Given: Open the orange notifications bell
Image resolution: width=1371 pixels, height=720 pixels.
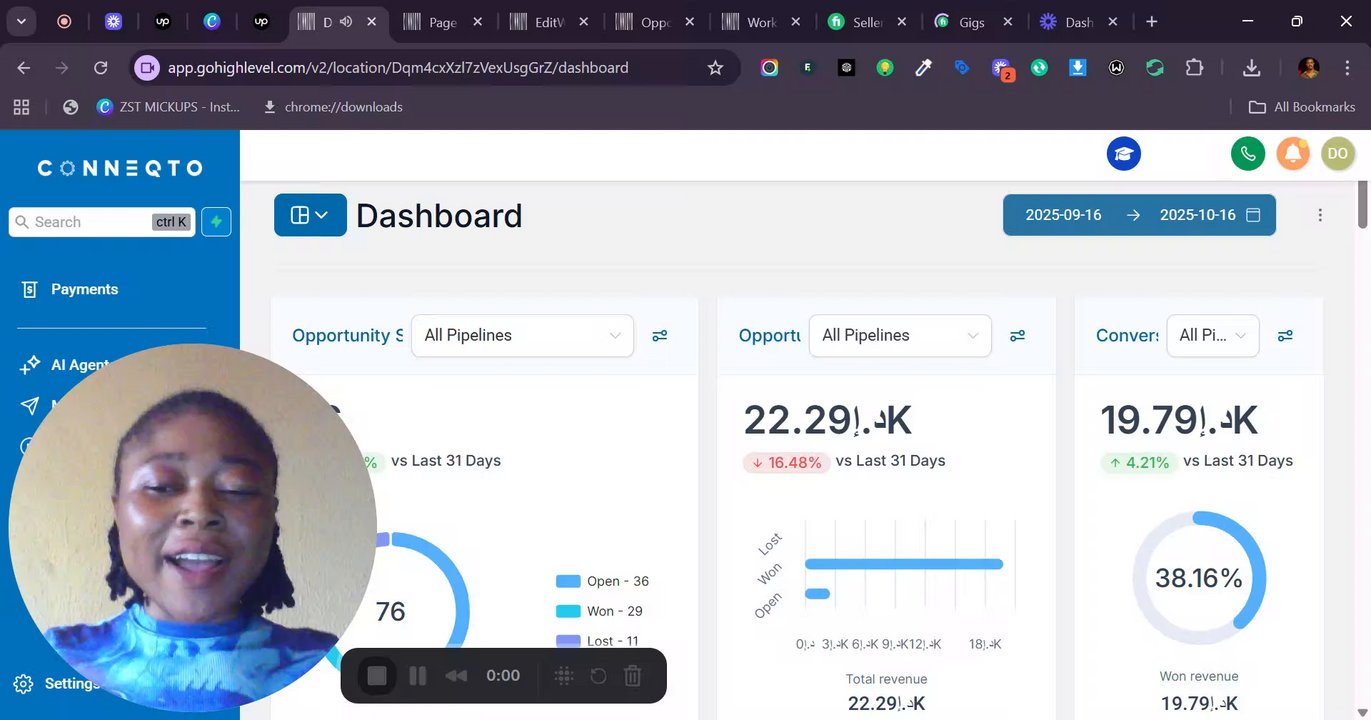Looking at the screenshot, I should point(1293,153).
